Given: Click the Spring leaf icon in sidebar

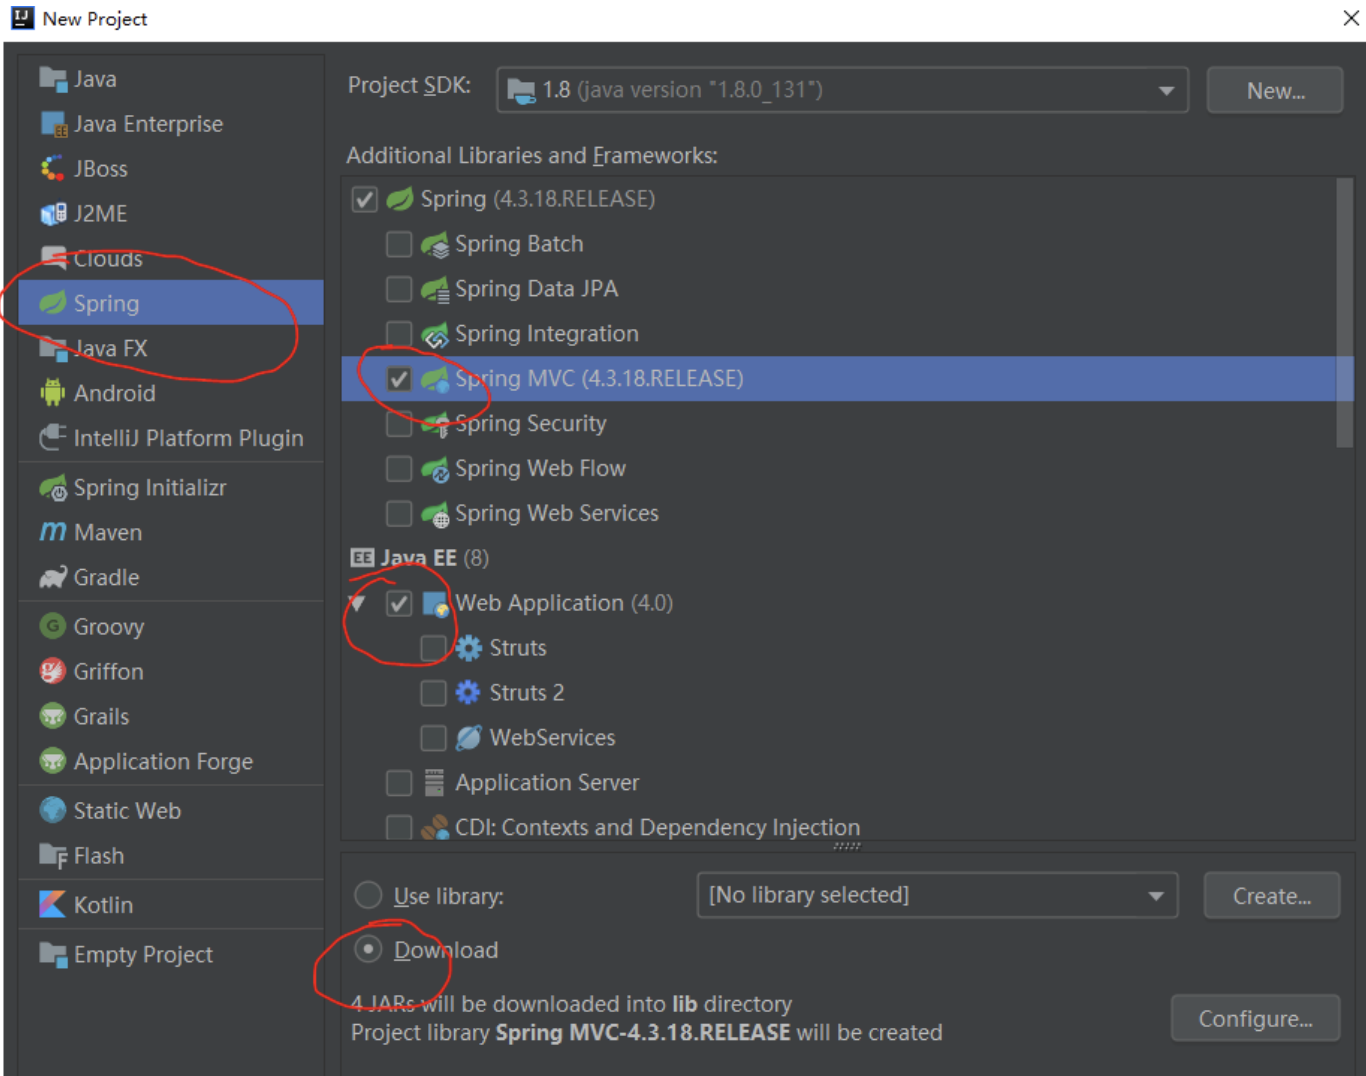Looking at the screenshot, I should [x=53, y=303].
